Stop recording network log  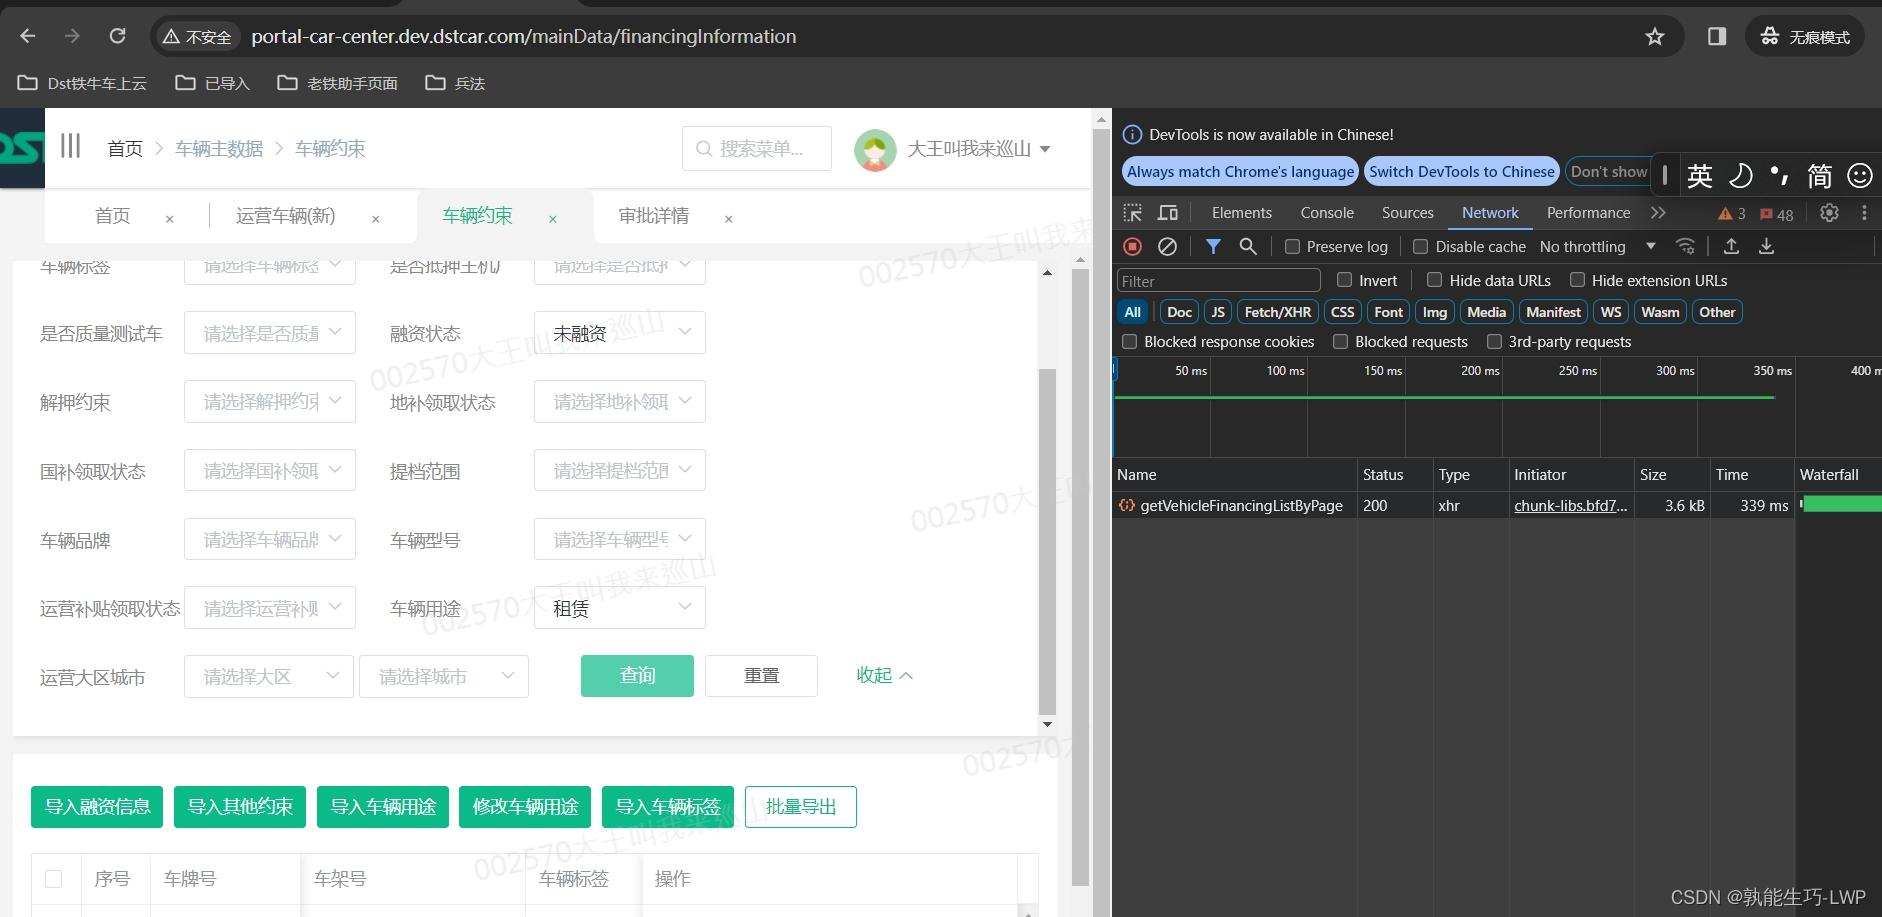click(1133, 246)
